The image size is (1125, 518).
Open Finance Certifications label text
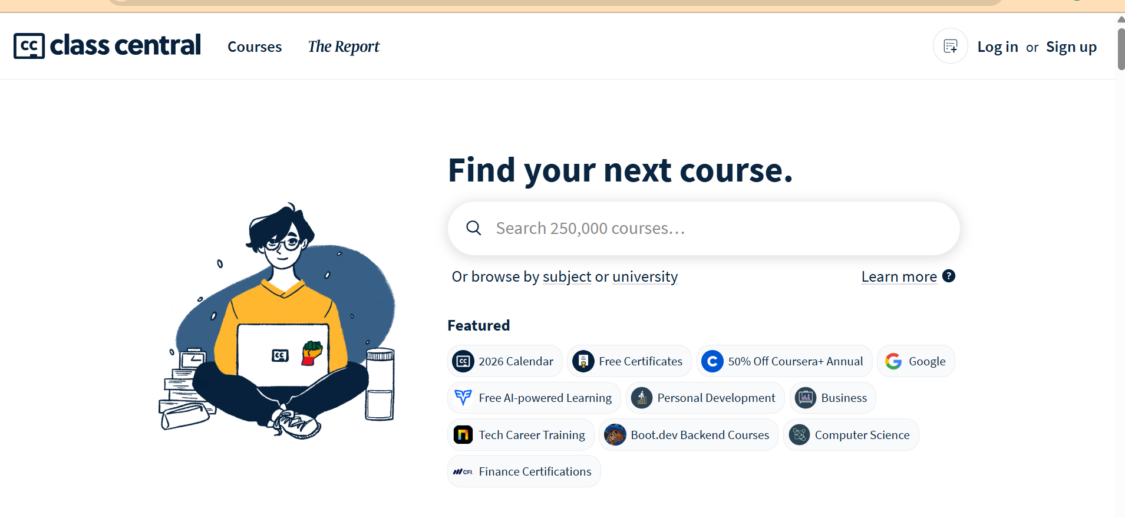535,471
